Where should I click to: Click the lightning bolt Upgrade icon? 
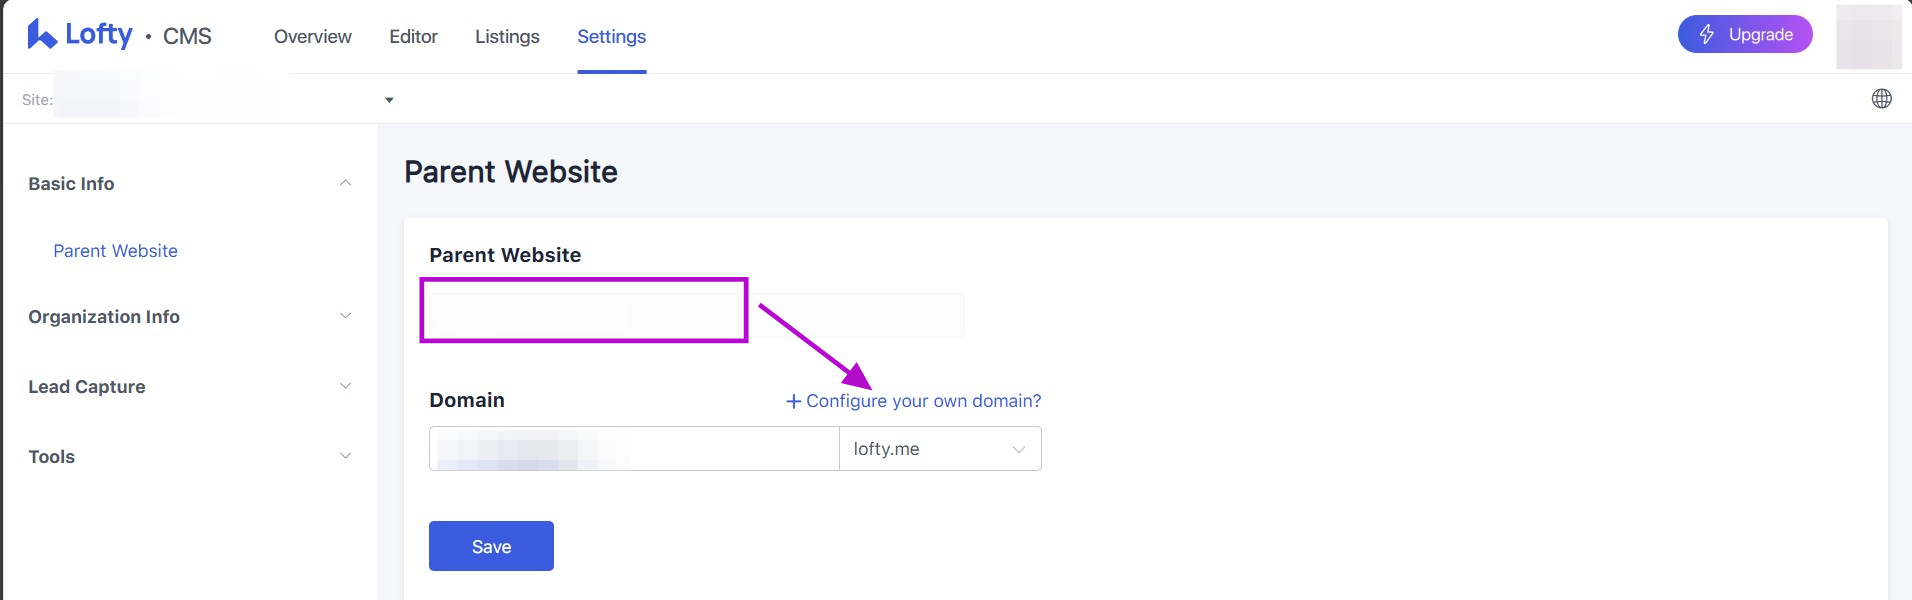tap(1707, 35)
